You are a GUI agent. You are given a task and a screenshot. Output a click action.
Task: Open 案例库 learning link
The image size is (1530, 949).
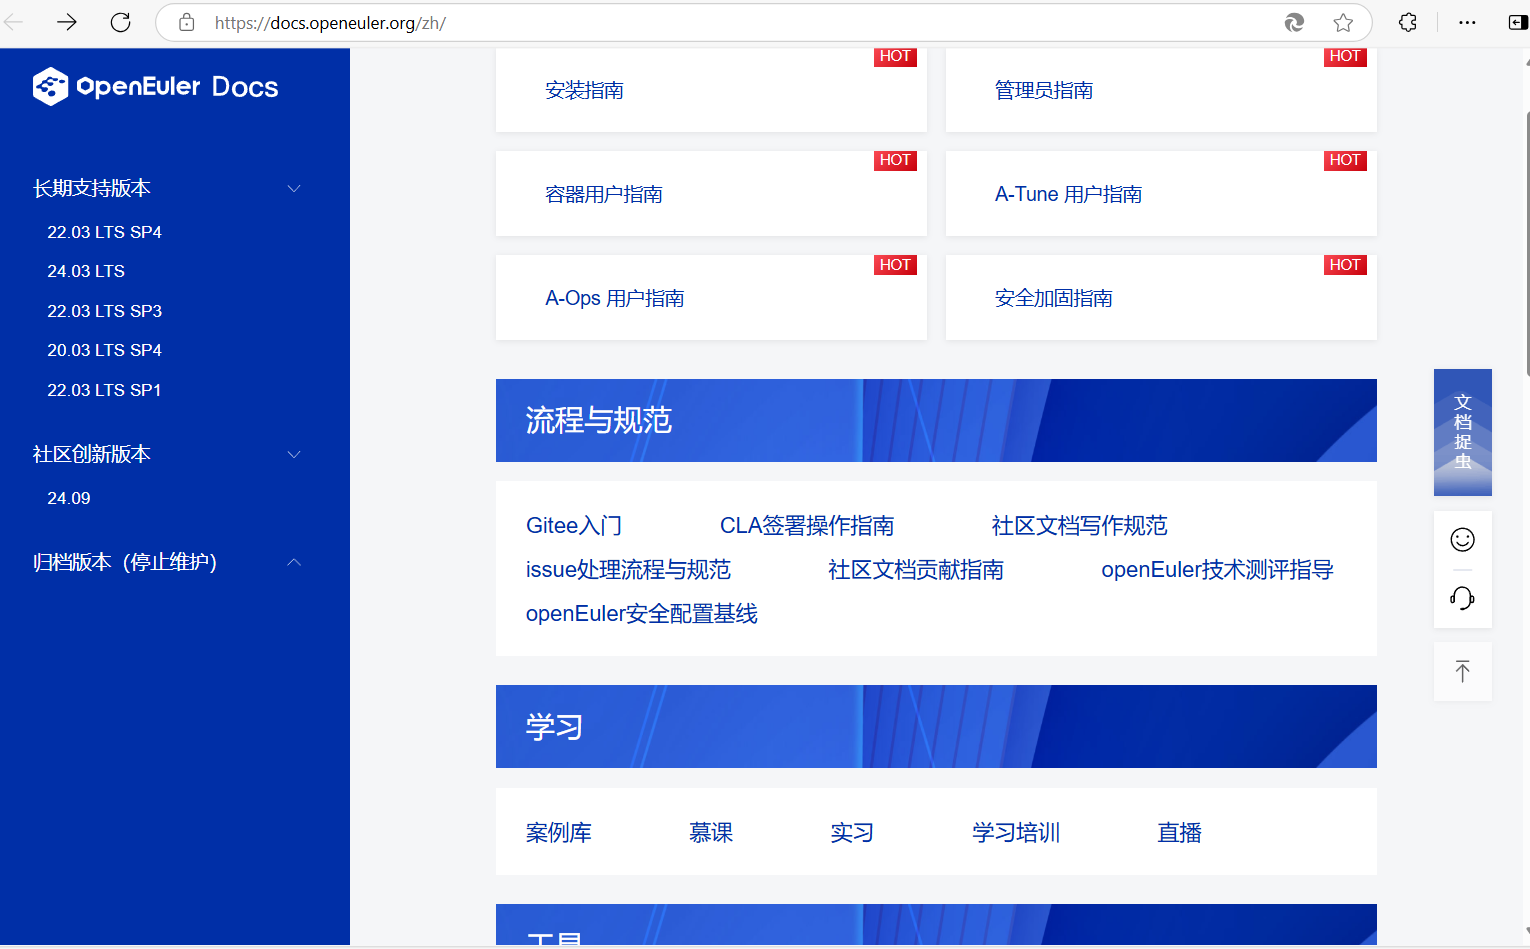pos(559,833)
